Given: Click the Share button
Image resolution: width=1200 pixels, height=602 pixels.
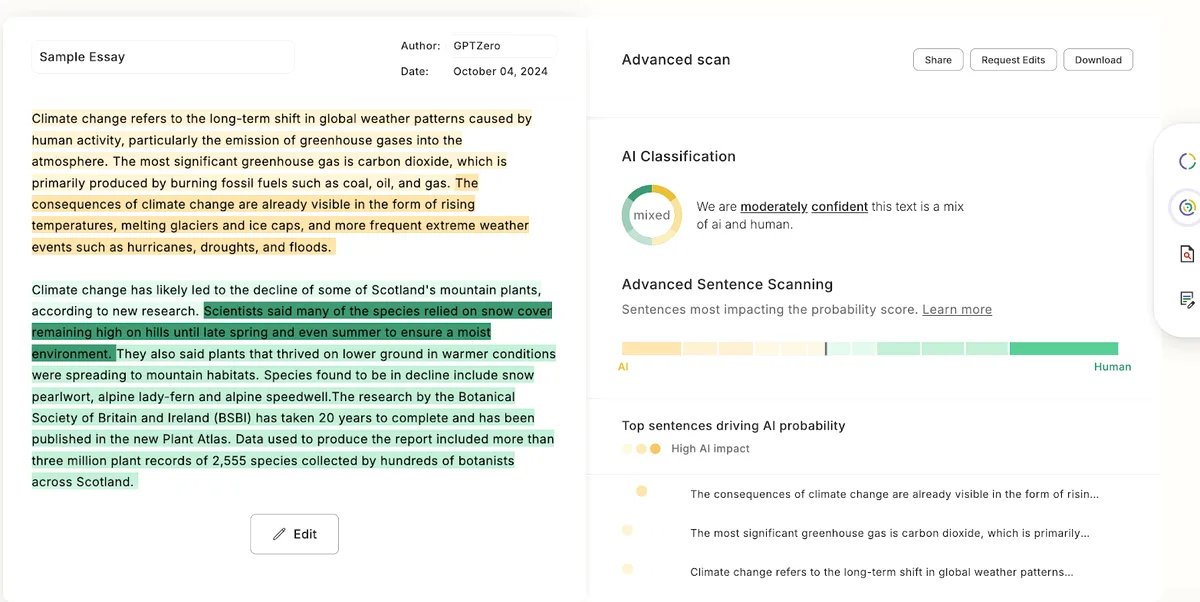Looking at the screenshot, I should (938, 60).
